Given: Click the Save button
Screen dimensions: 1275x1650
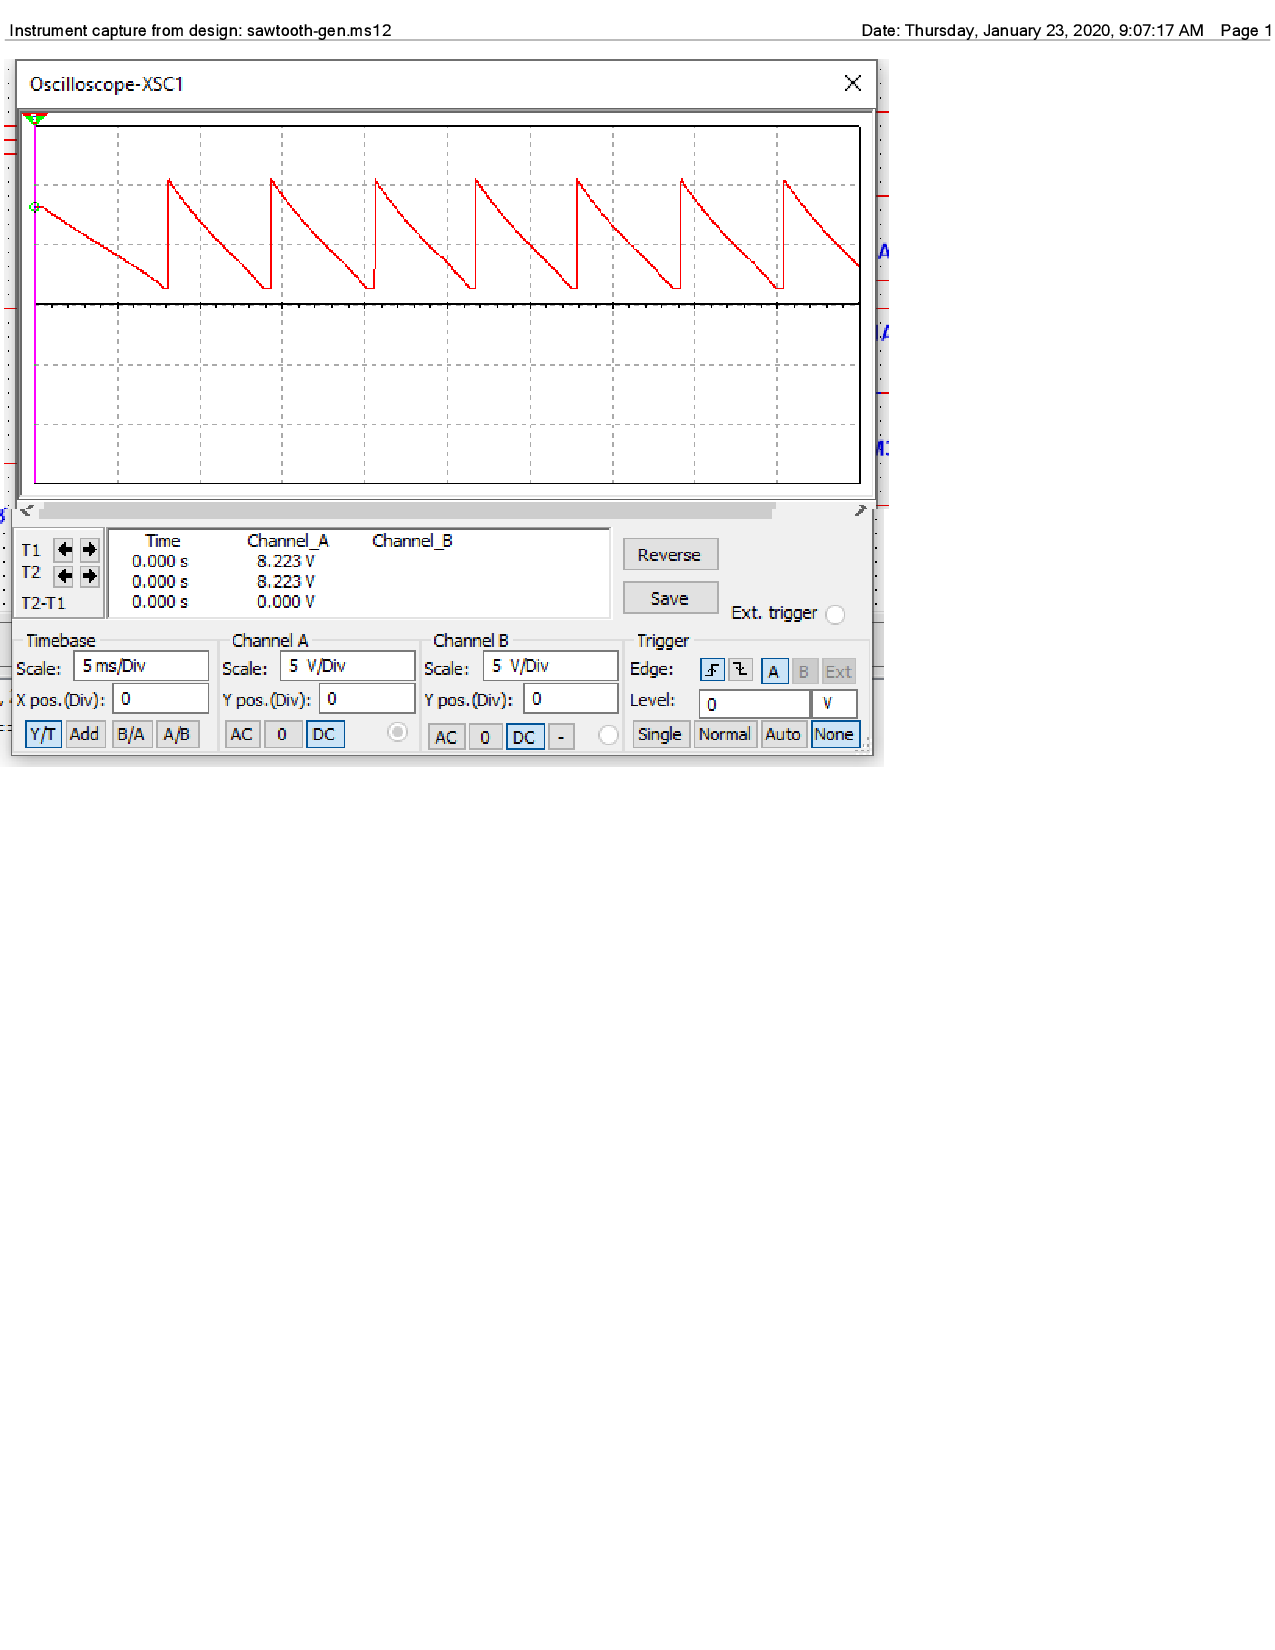Looking at the screenshot, I should pyautogui.click(x=670, y=598).
